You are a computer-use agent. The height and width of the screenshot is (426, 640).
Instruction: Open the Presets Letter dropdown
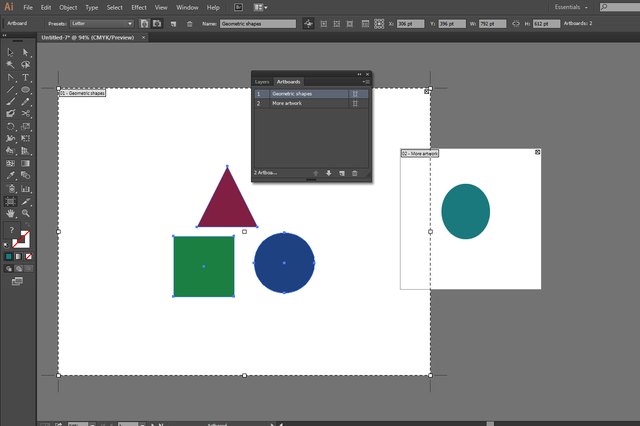[102, 24]
